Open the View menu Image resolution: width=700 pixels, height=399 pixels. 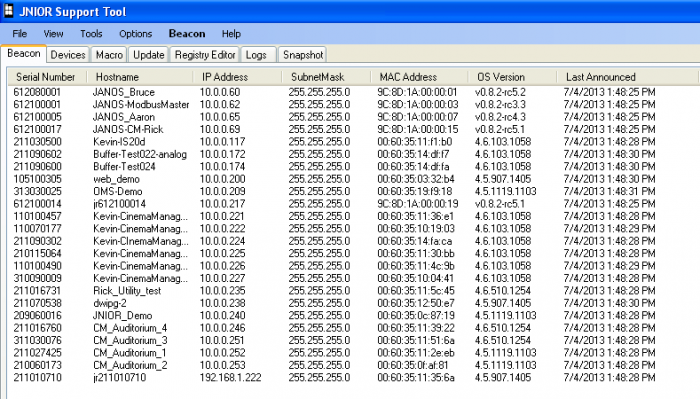click(53, 34)
